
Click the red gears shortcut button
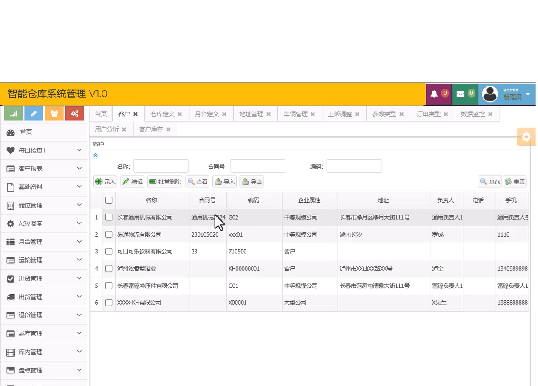click(74, 114)
